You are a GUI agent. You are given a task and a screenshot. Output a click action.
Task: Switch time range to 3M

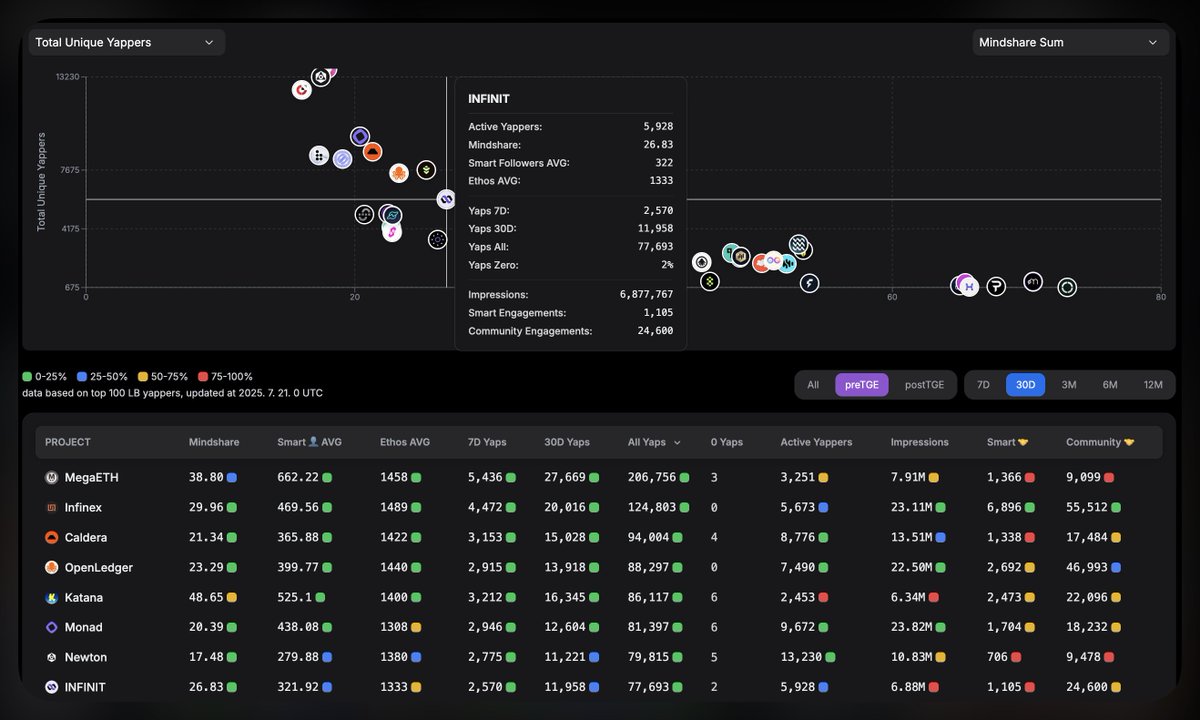pyautogui.click(x=1069, y=385)
